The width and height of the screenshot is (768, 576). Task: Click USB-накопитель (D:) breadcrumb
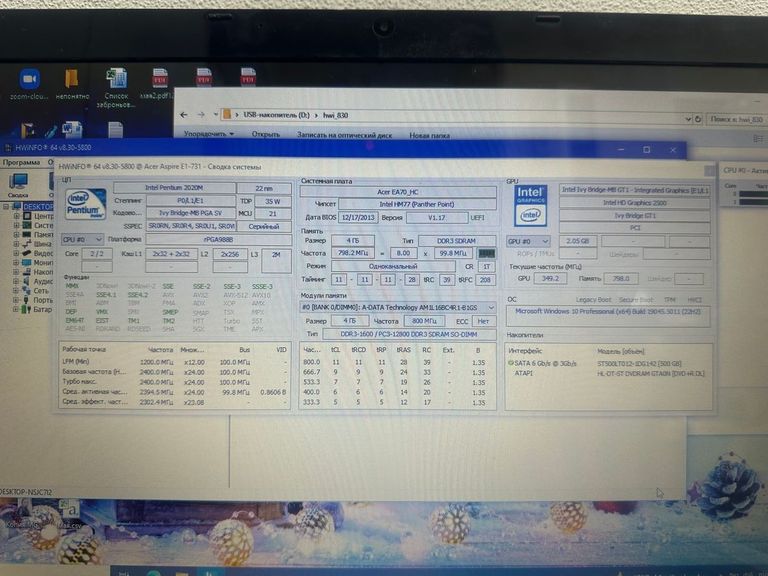[x=276, y=115]
